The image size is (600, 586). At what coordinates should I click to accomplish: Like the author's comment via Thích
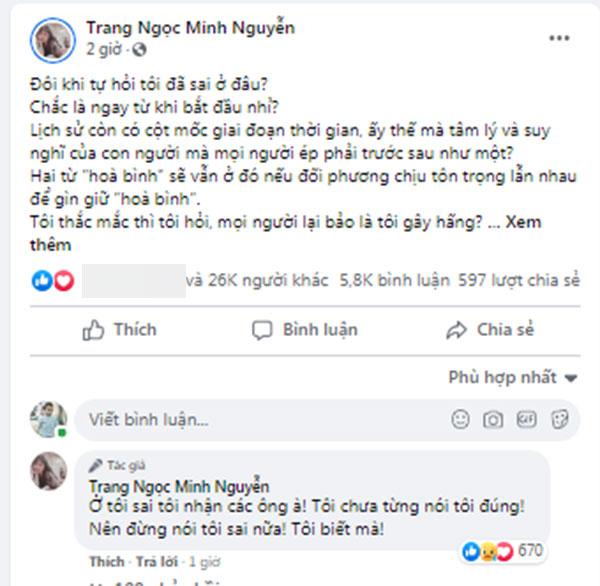pos(107,561)
